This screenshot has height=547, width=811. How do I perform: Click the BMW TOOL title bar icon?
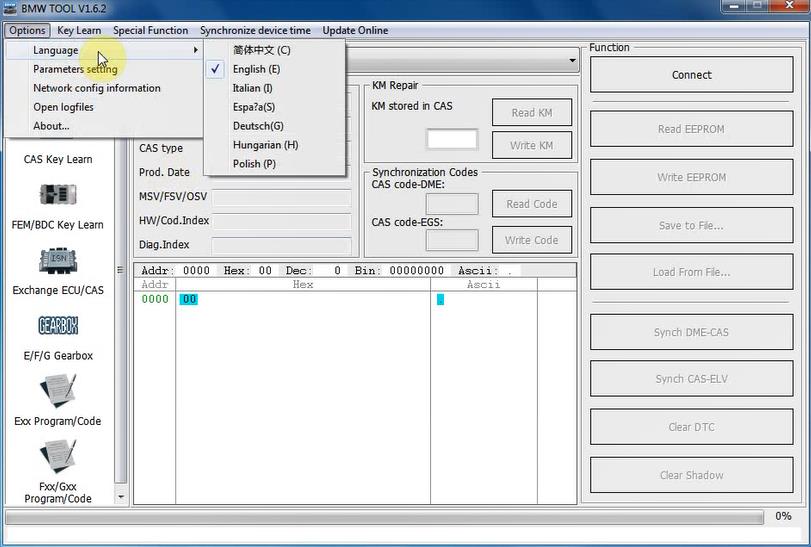(x=11, y=9)
